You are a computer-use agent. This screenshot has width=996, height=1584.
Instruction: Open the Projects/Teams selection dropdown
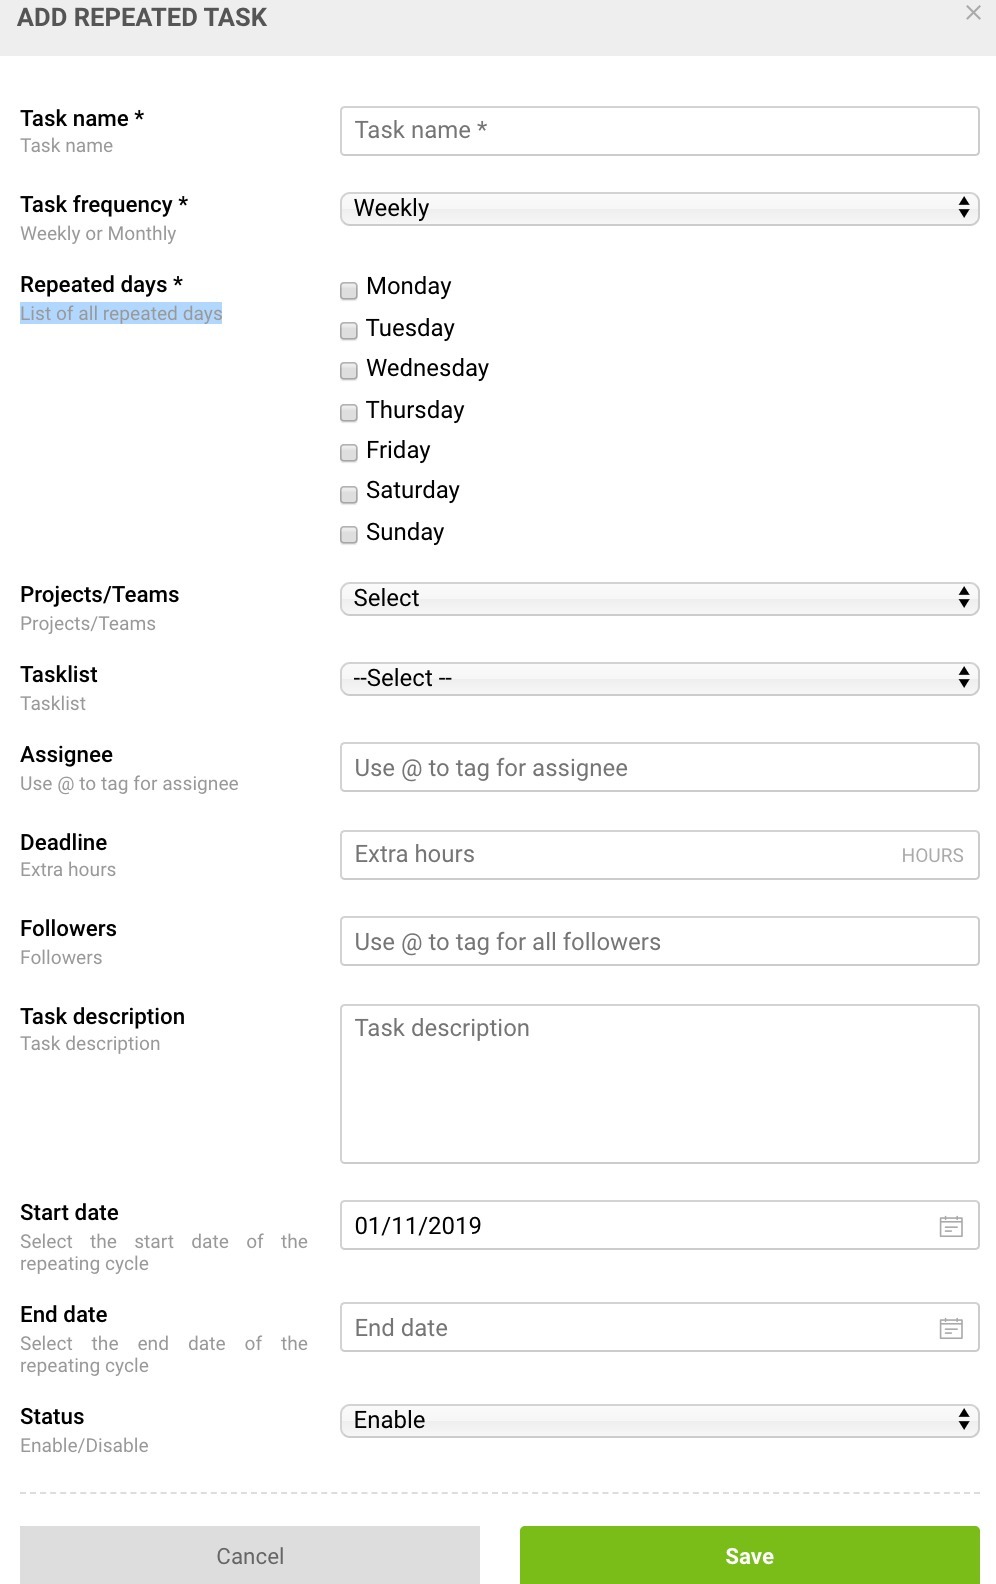point(659,598)
